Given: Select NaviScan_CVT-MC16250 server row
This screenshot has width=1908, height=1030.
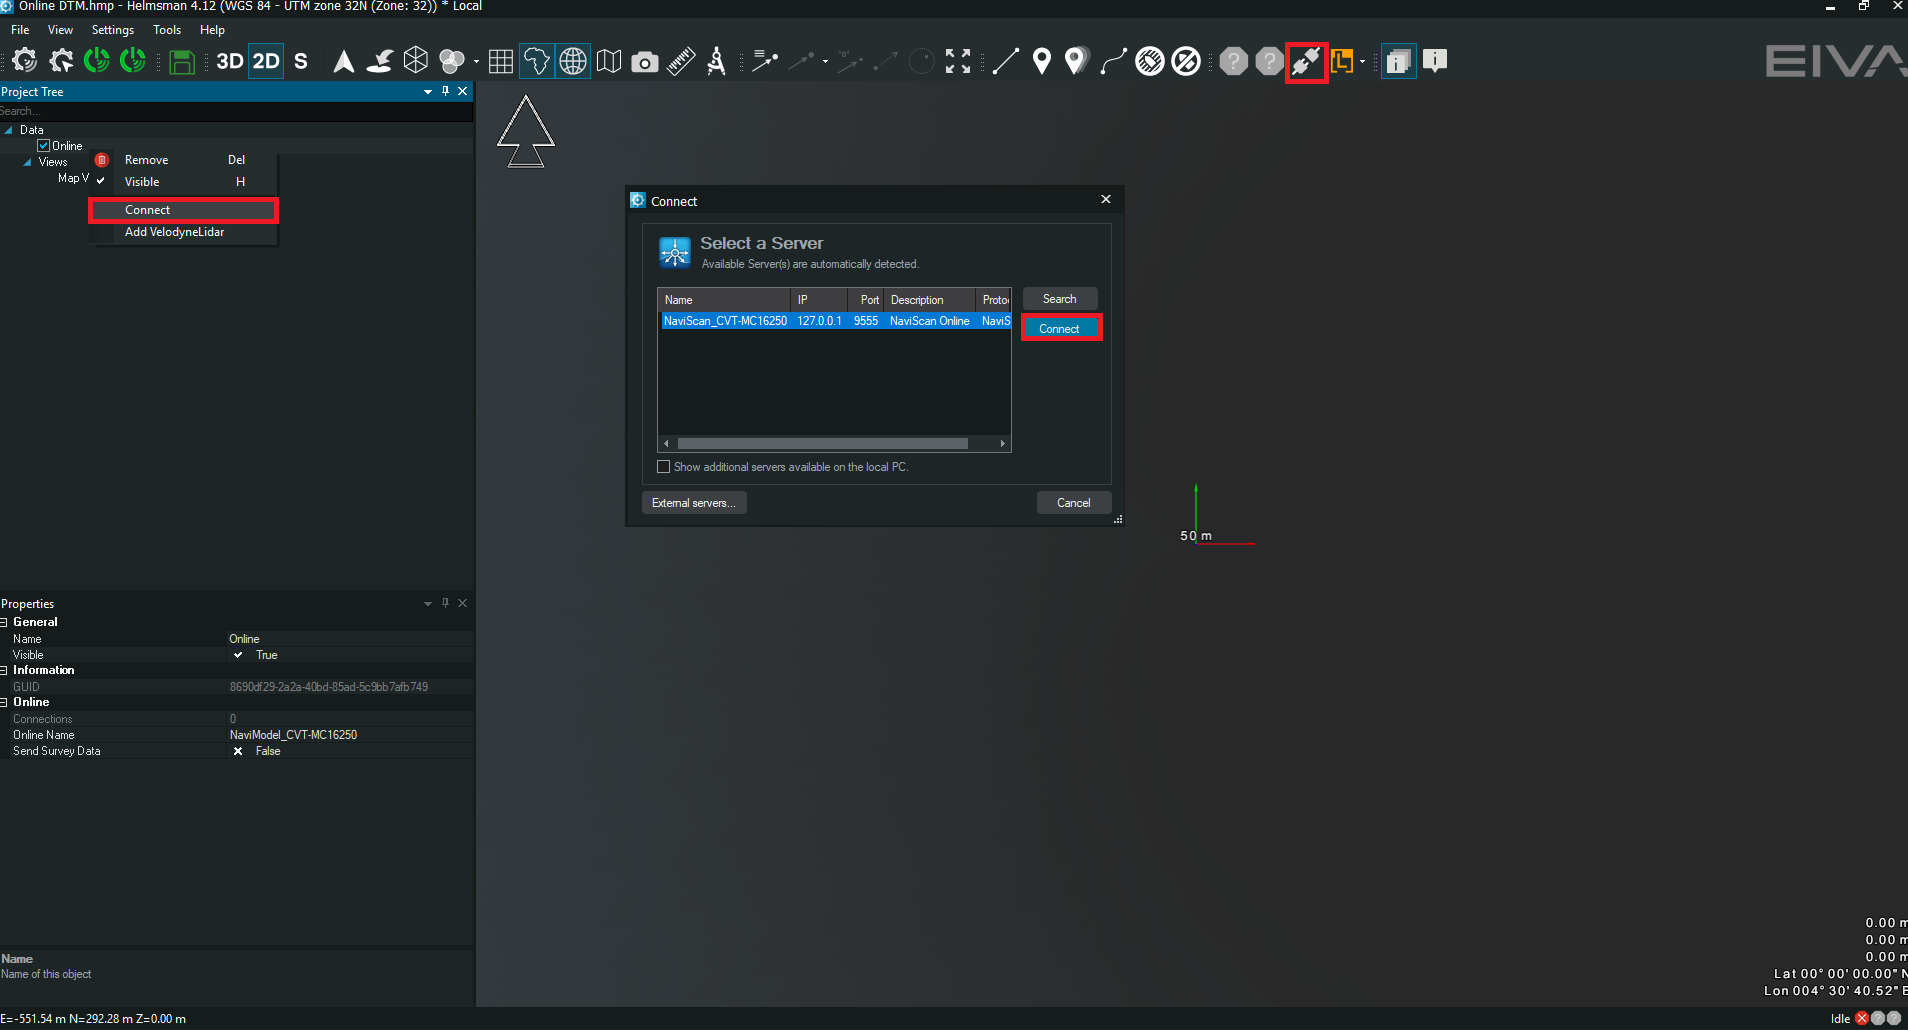Looking at the screenshot, I should [835, 321].
